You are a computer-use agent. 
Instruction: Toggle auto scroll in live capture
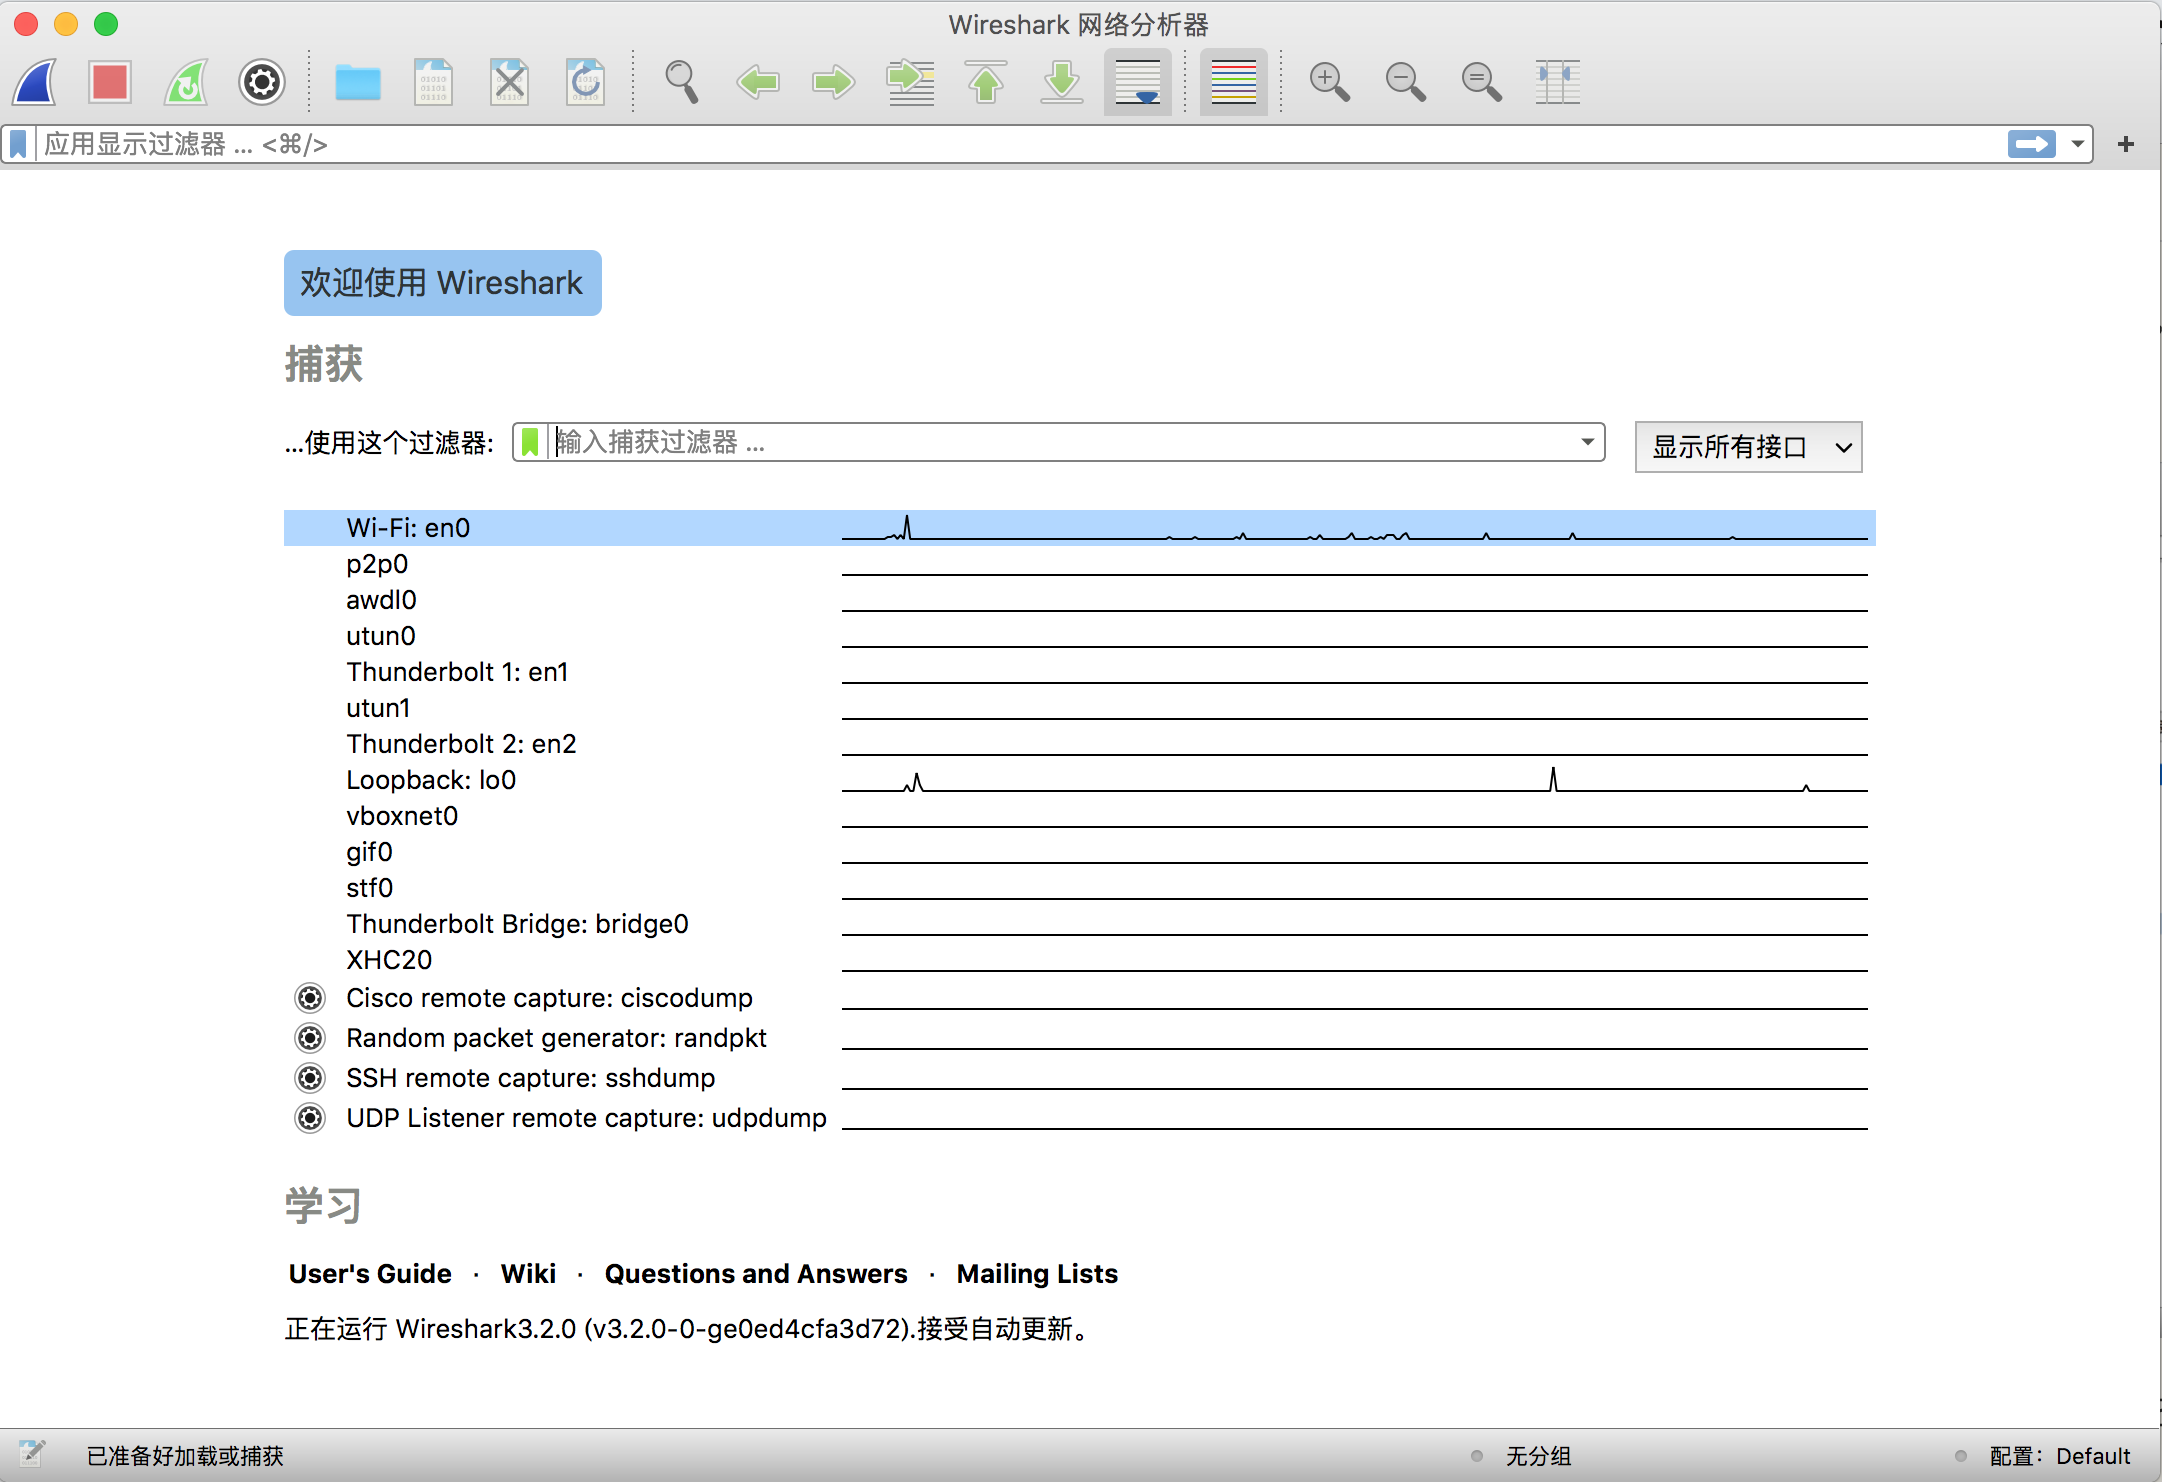coord(1137,82)
